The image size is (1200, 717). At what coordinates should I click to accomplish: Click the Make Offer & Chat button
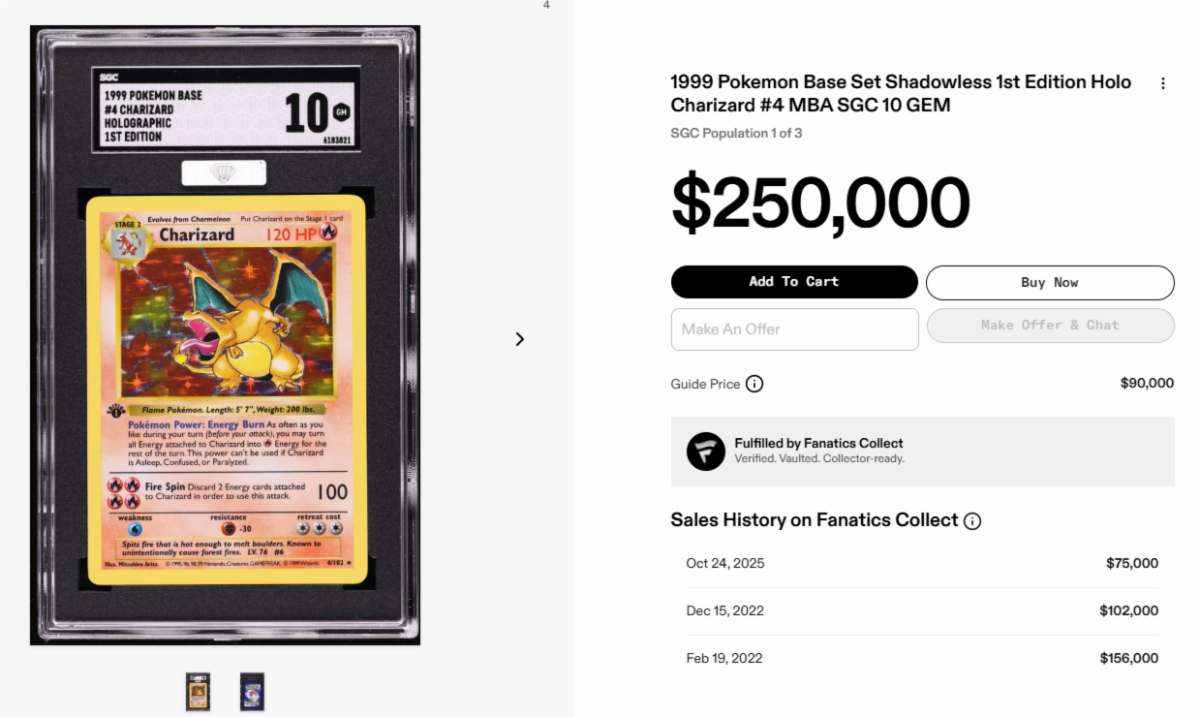(1050, 325)
